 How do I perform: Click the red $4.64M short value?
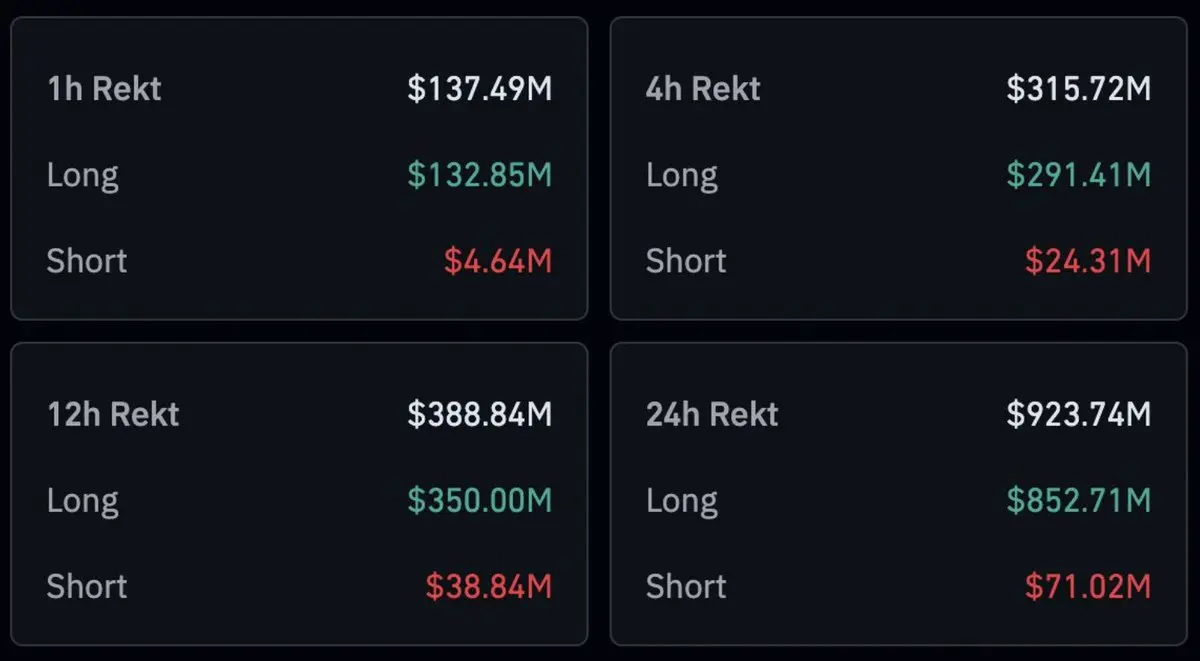(x=498, y=261)
